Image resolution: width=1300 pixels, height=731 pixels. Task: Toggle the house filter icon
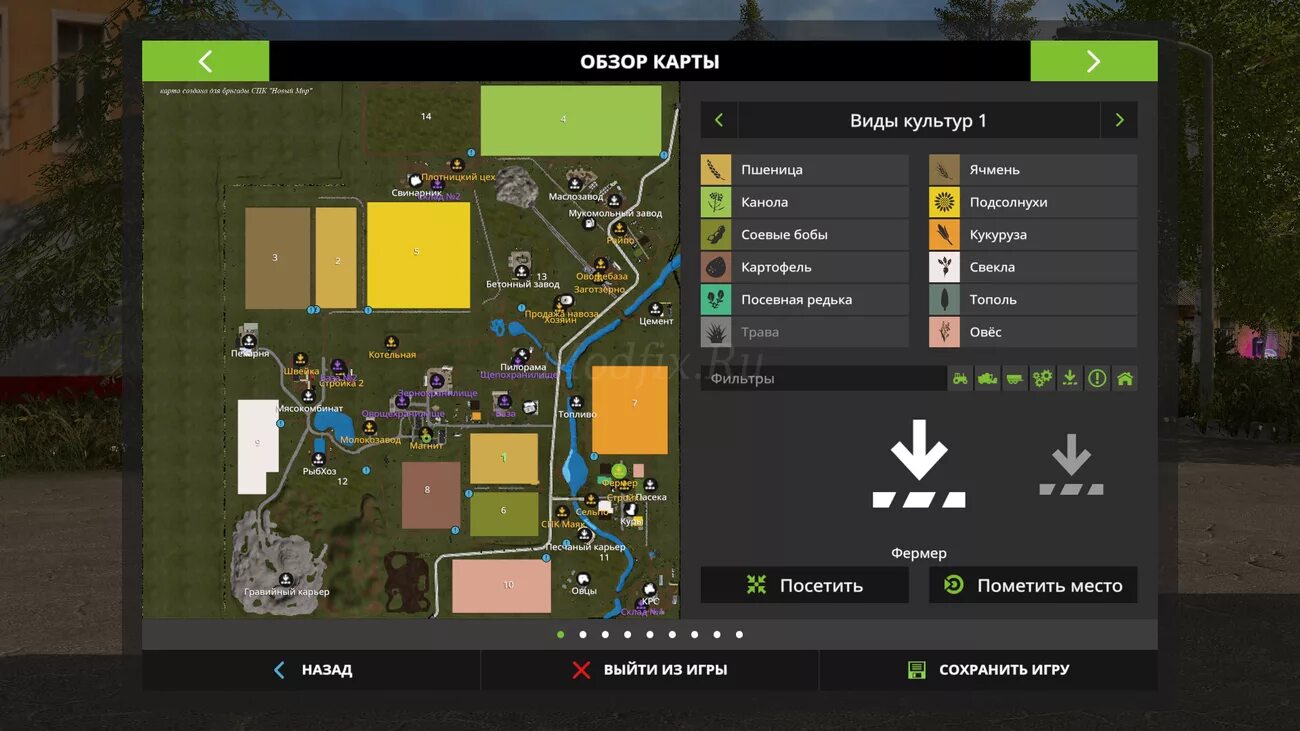[x=1125, y=378]
